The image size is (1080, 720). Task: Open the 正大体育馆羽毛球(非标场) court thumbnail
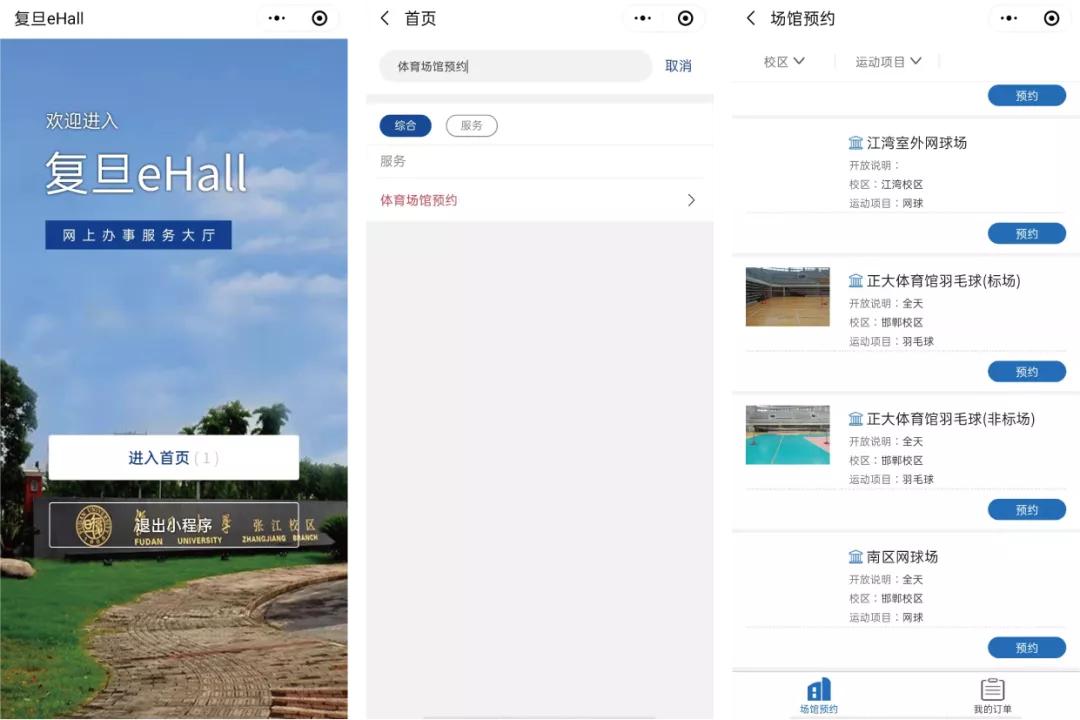[787, 435]
